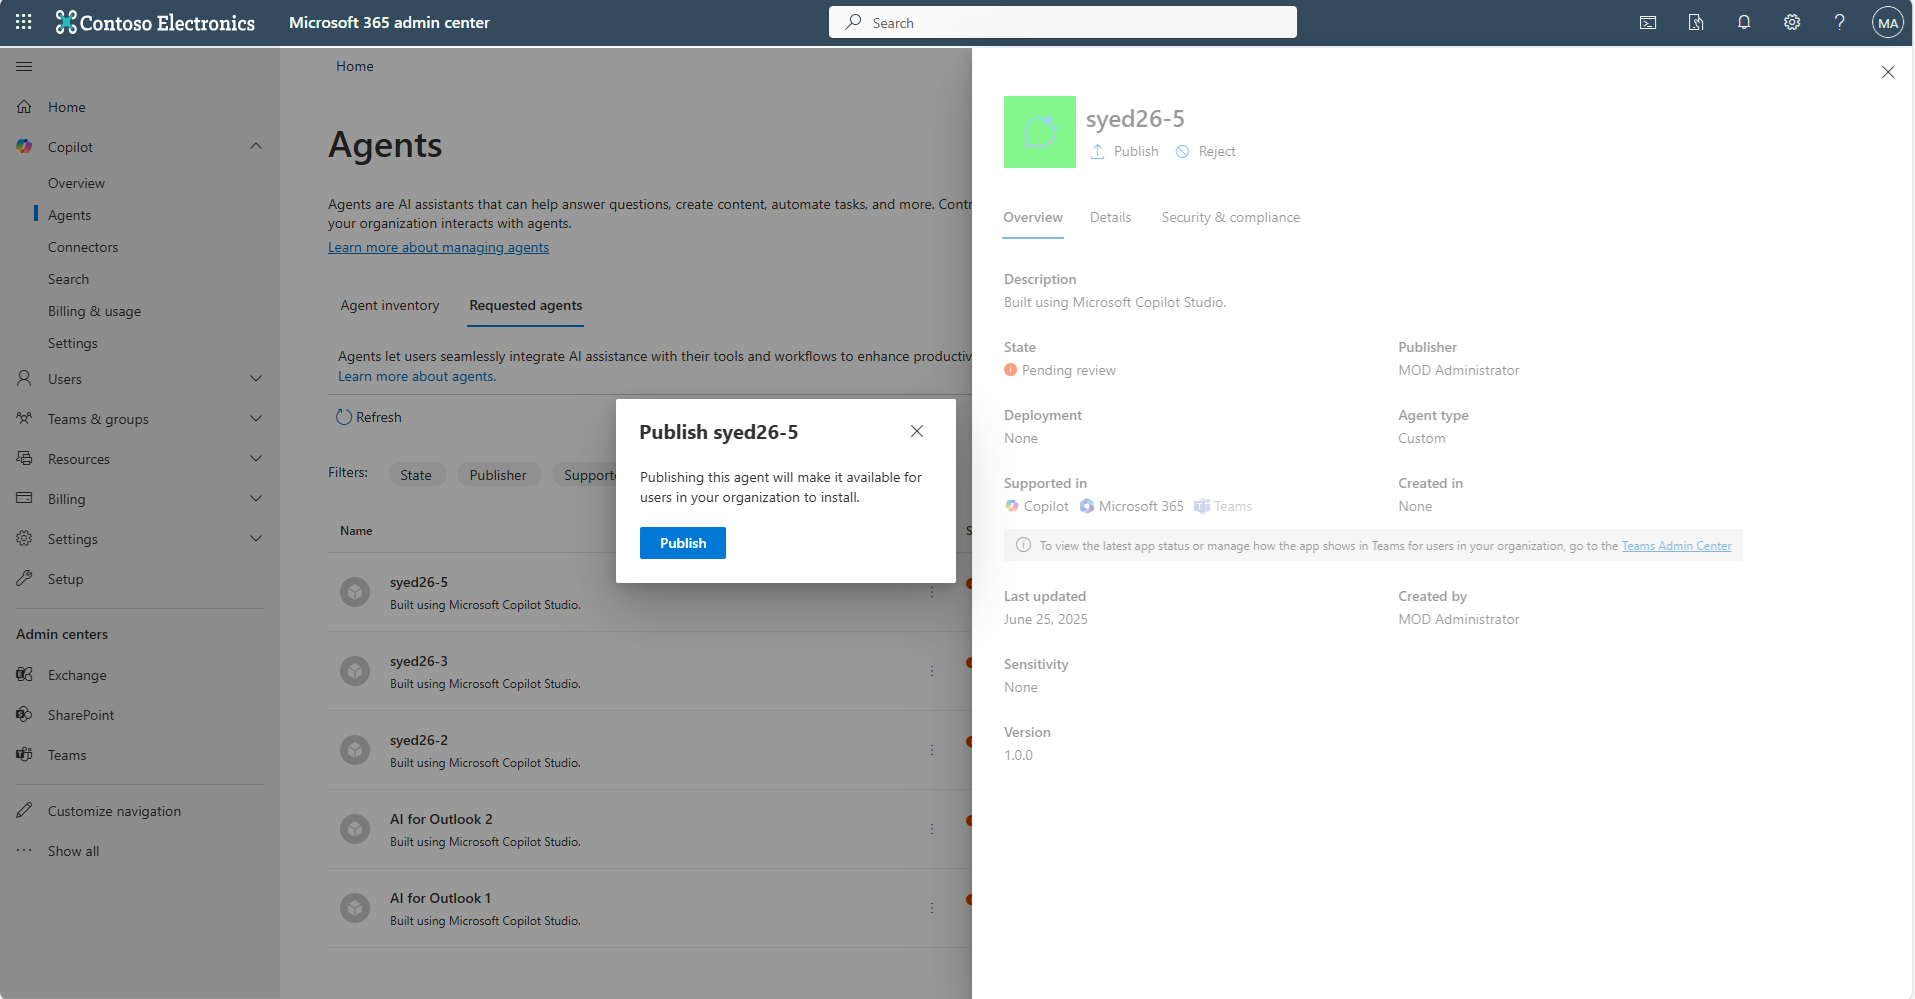Viewport: 1915px width, 999px height.
Task: Open the three-dot menu for syed26-3
Action: [x=932, y=671]
